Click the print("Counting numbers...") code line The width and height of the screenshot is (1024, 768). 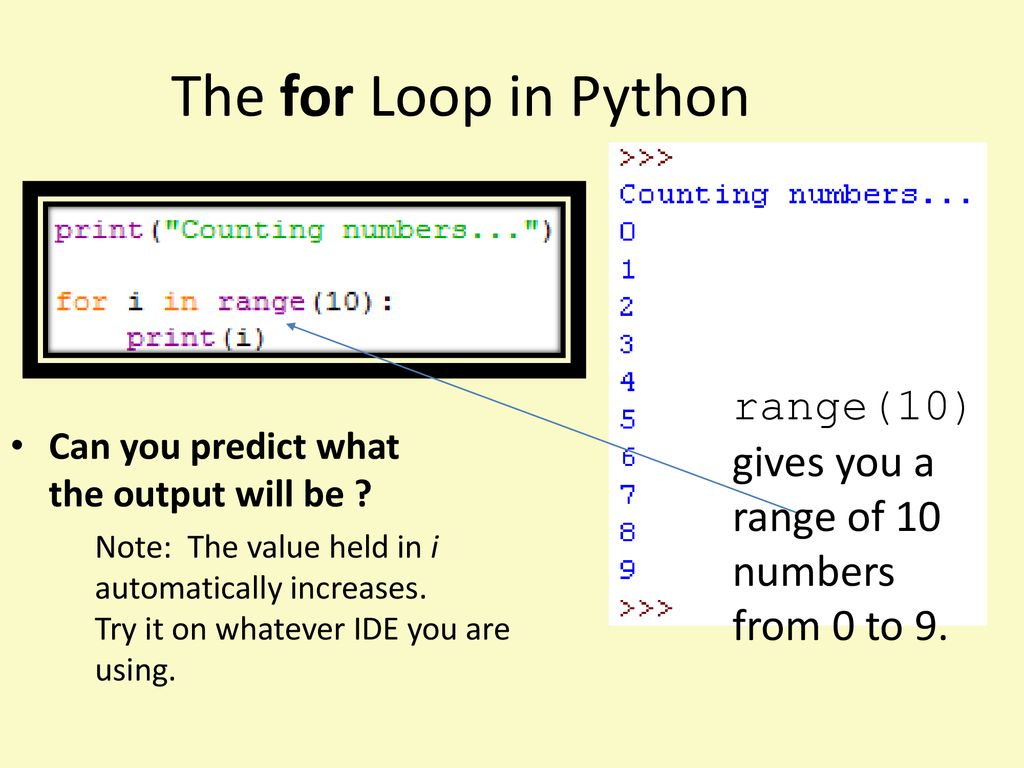coord(303,231)
